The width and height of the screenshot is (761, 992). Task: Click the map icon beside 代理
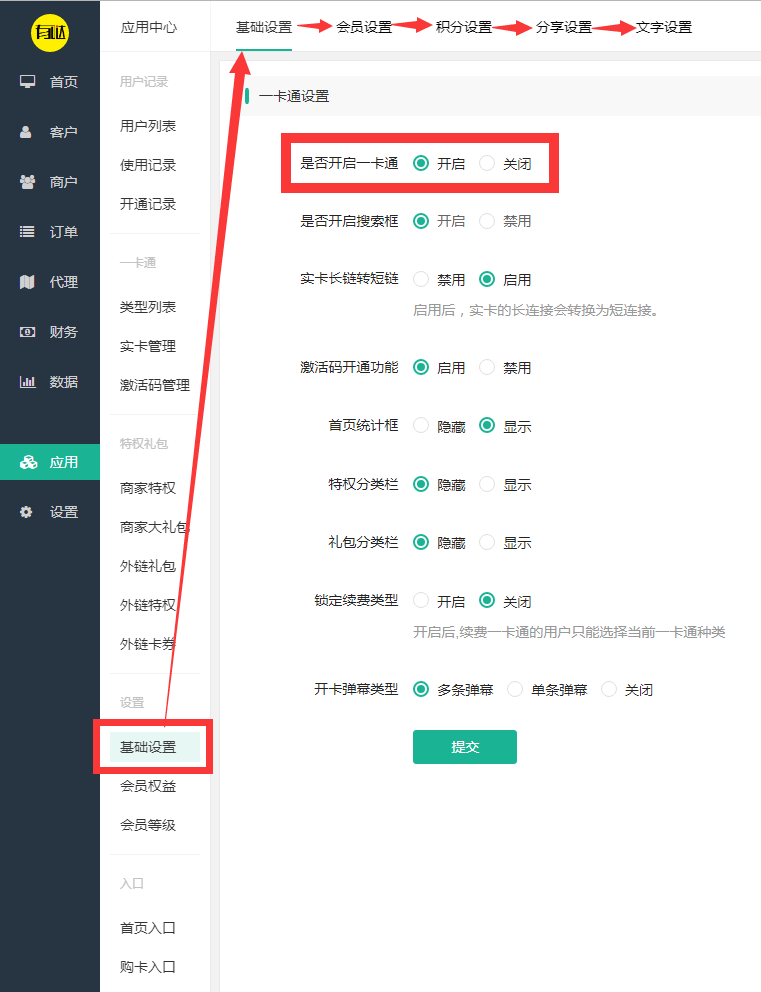coord(27,282)
